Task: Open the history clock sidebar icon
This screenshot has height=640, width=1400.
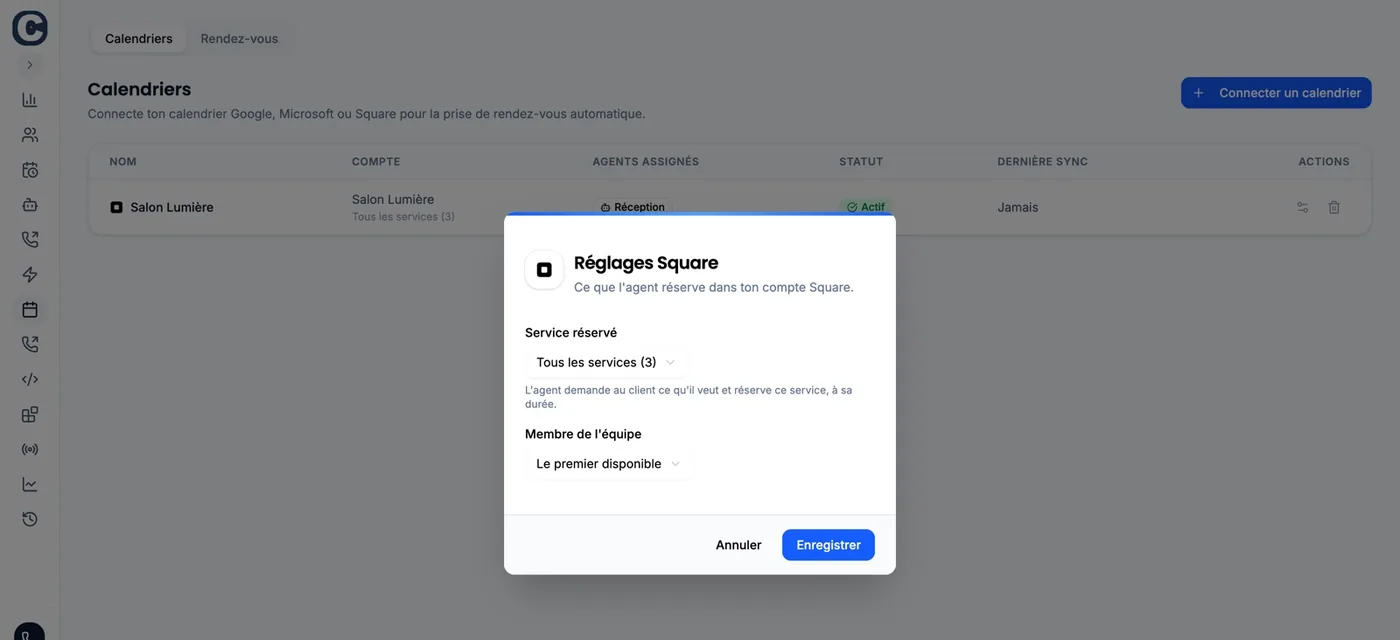Action: coord(30,520)
